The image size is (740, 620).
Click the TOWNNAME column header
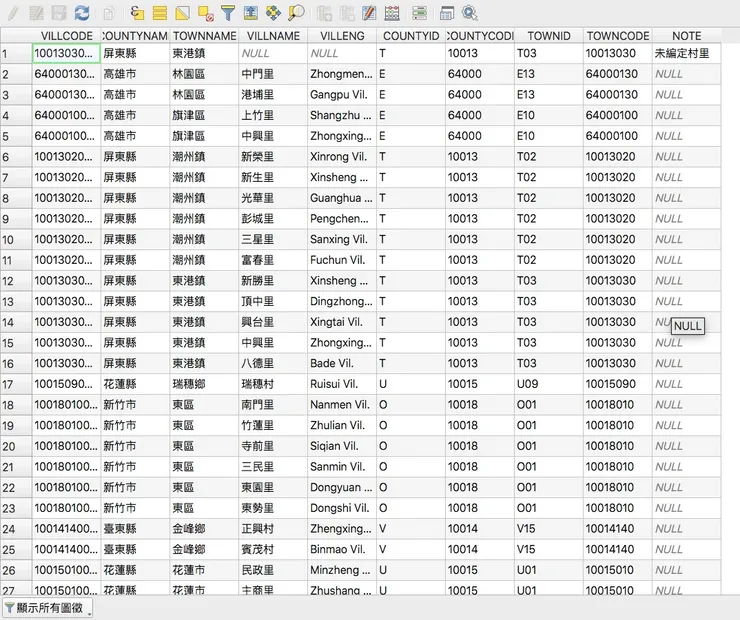[204, 36]
